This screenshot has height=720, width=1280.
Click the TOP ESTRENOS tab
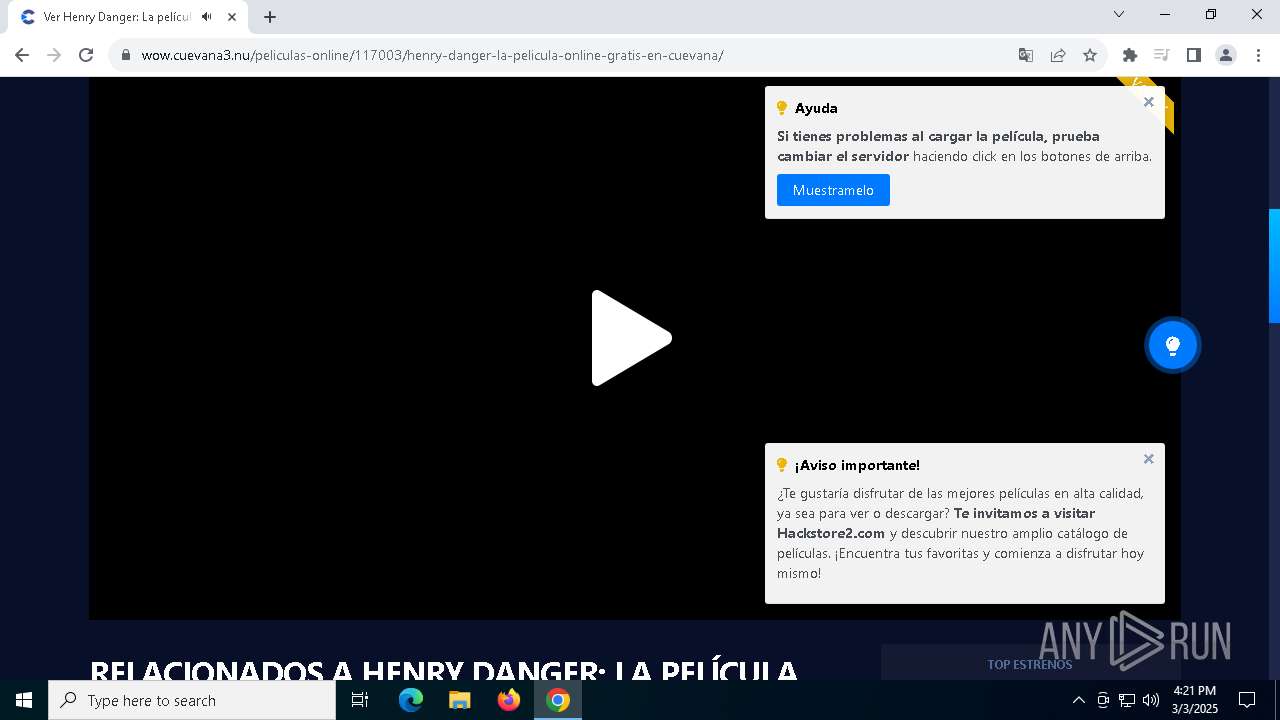click(1030, 664)
